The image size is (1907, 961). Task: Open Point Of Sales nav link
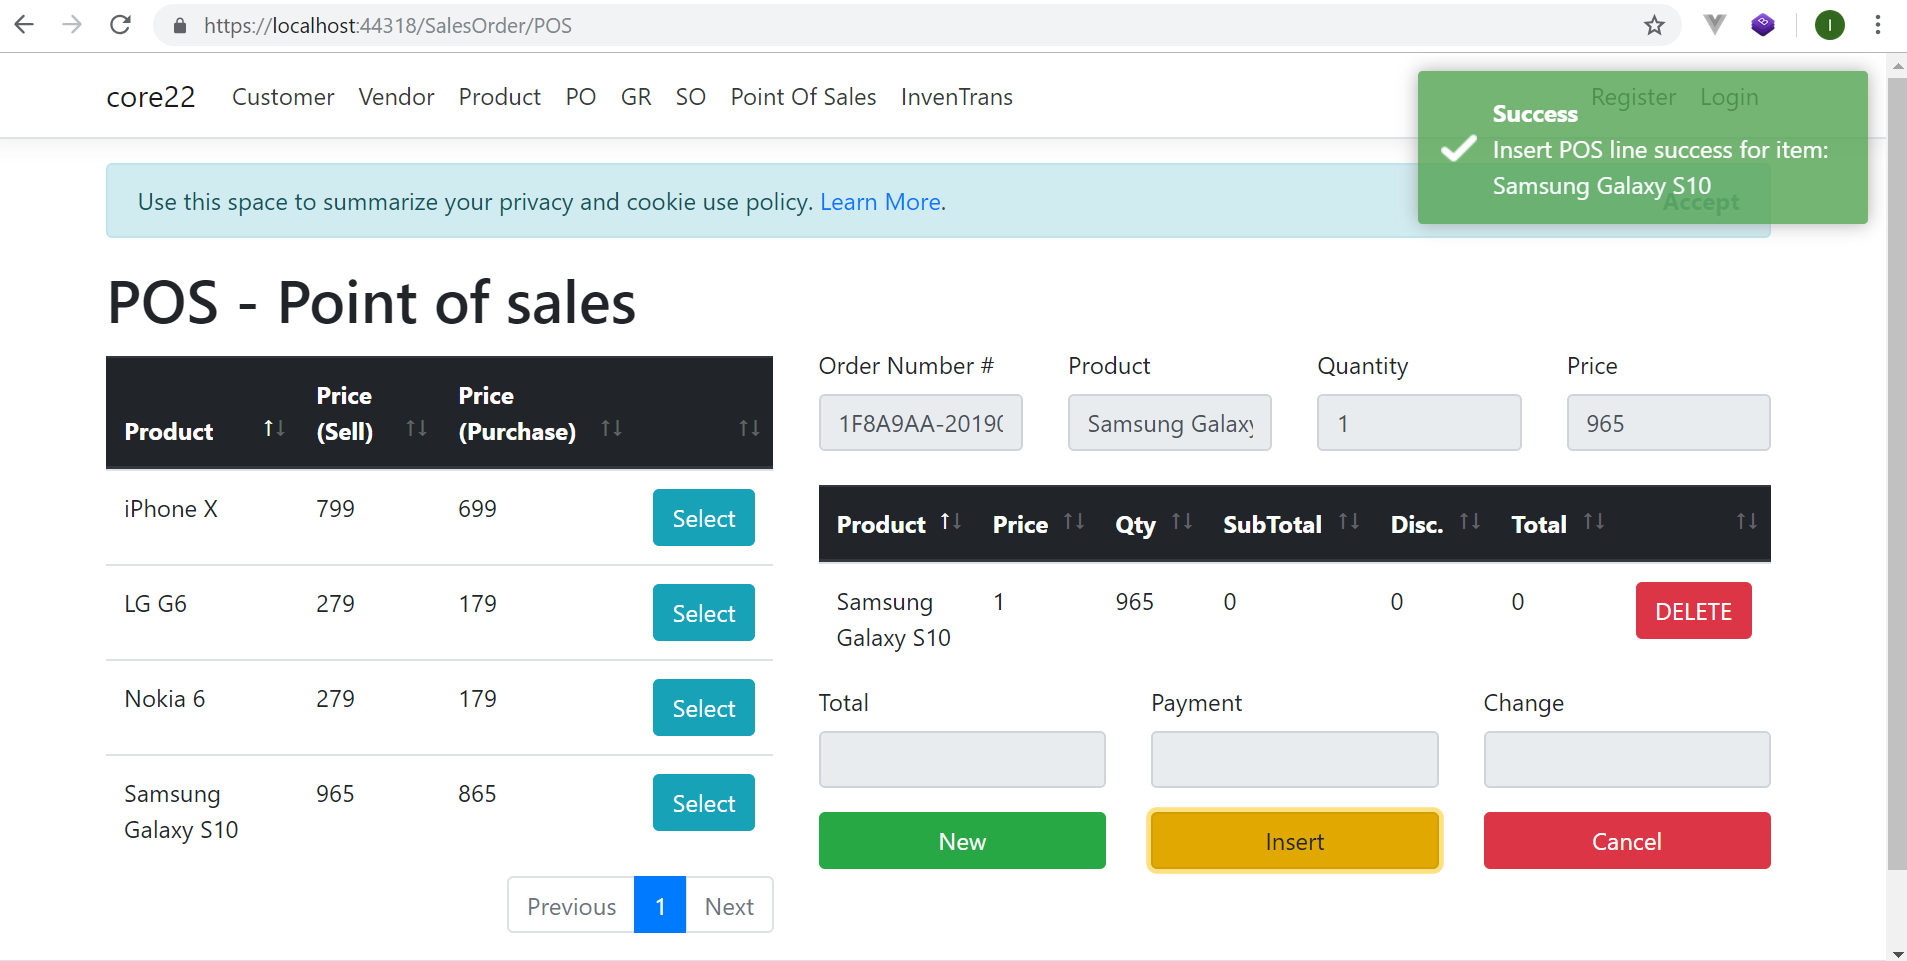803,97
